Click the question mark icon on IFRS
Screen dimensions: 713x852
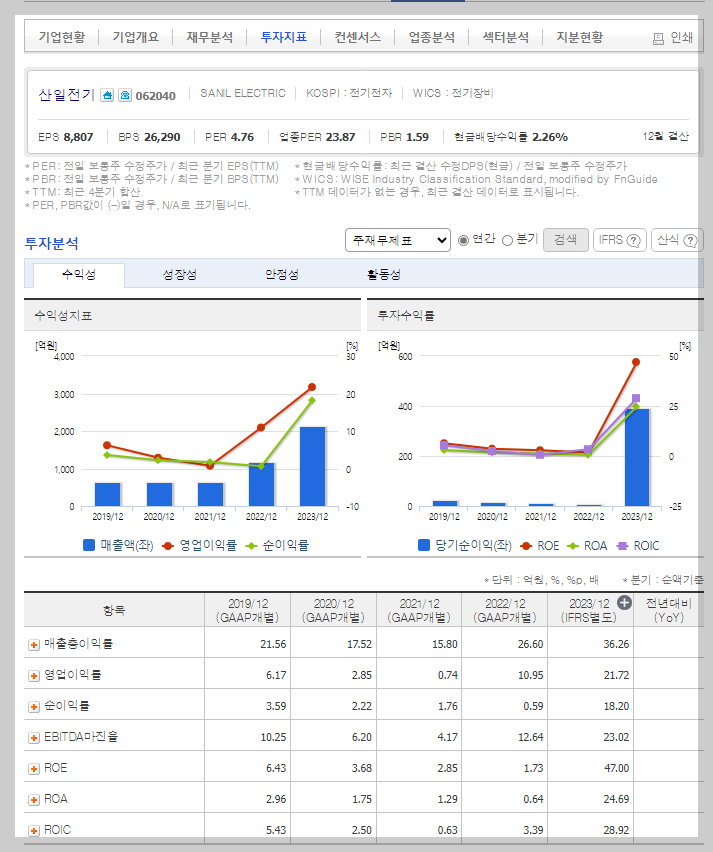[633, 240]
